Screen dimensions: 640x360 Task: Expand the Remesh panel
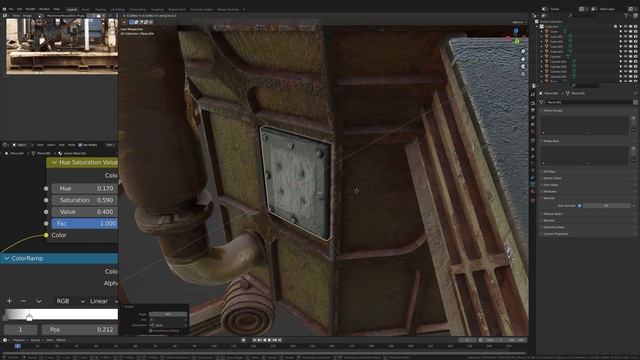click(x=549, y=221)
